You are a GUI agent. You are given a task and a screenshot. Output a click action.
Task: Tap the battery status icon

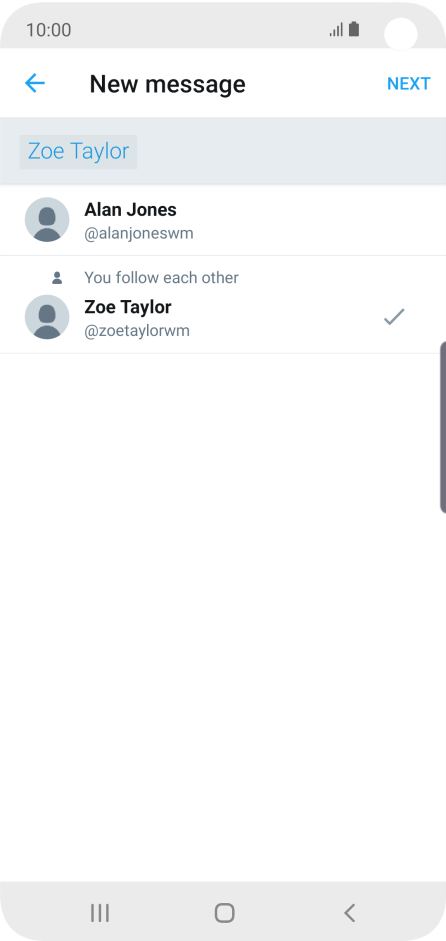354,29
